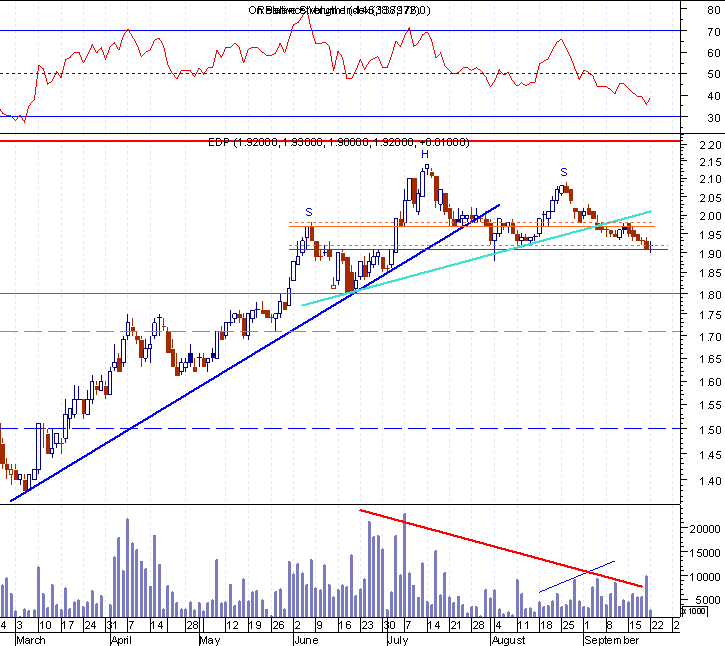
Task: Select the blue H head label
Action: (x=424, y=154)
